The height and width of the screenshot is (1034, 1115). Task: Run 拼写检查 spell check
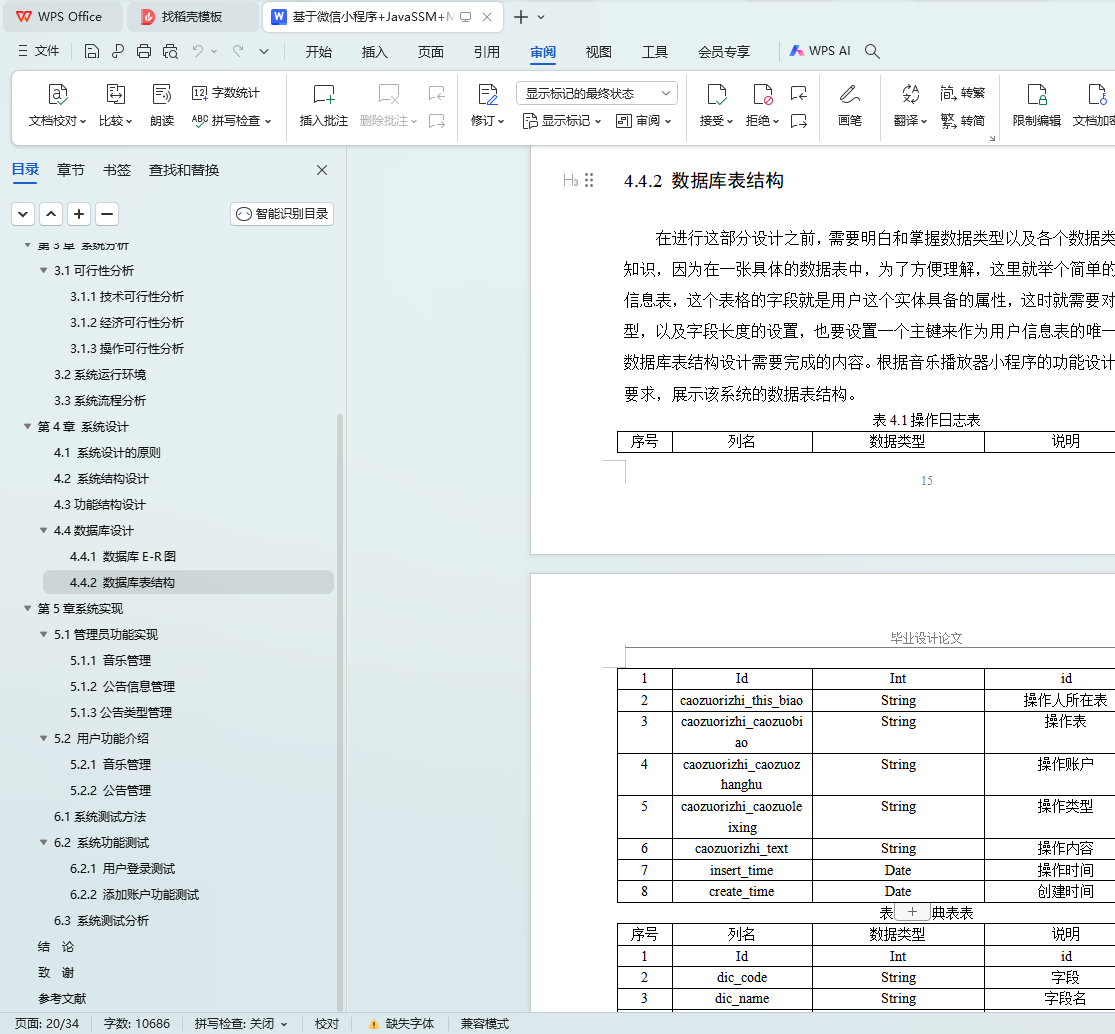pos(231,120)
